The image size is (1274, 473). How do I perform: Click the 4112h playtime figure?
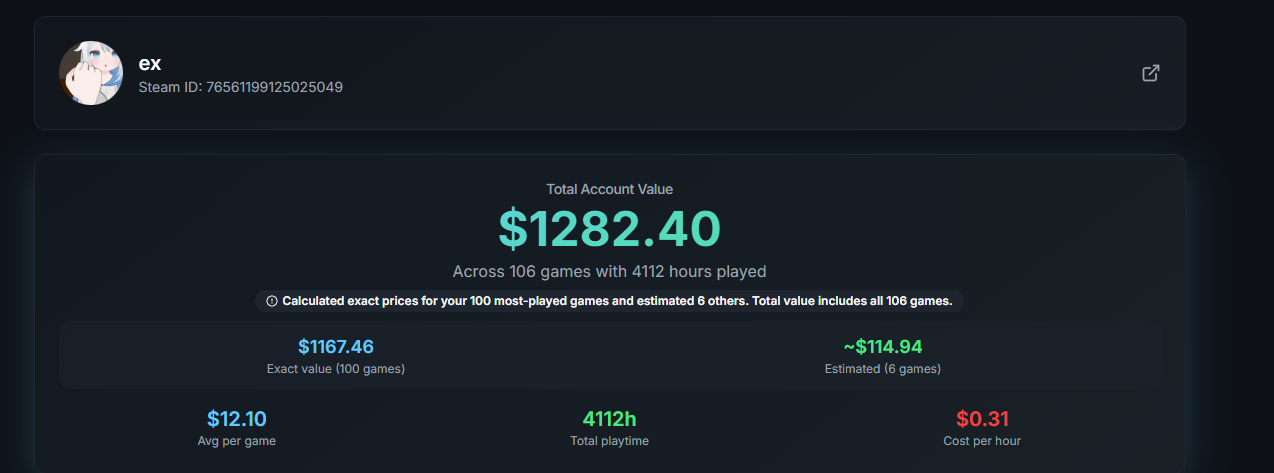(609, 419)
